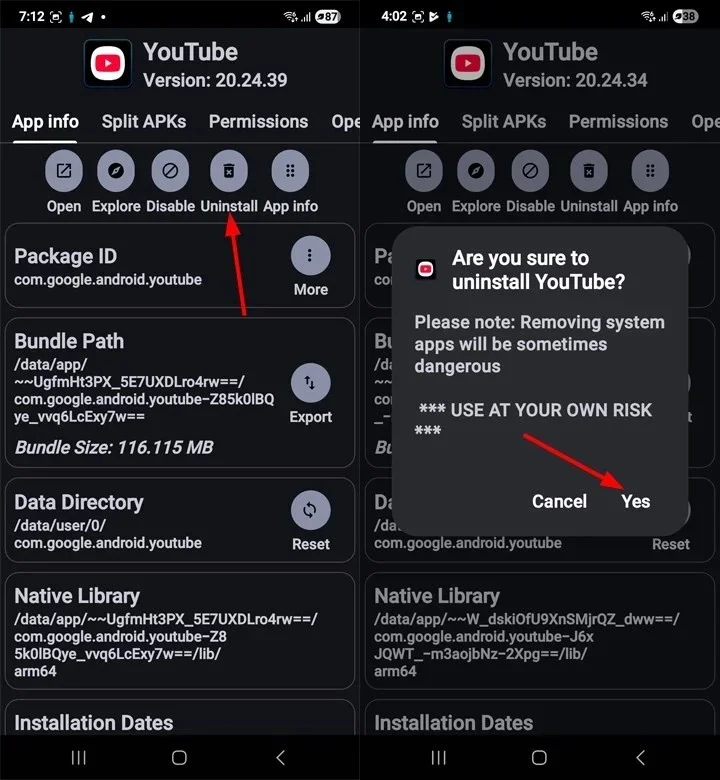Image resolution: width=720 pixels, height=780 pixels.
Task: Tap partially visible Ope tab, right screen
Action: [x=705, y=122]
